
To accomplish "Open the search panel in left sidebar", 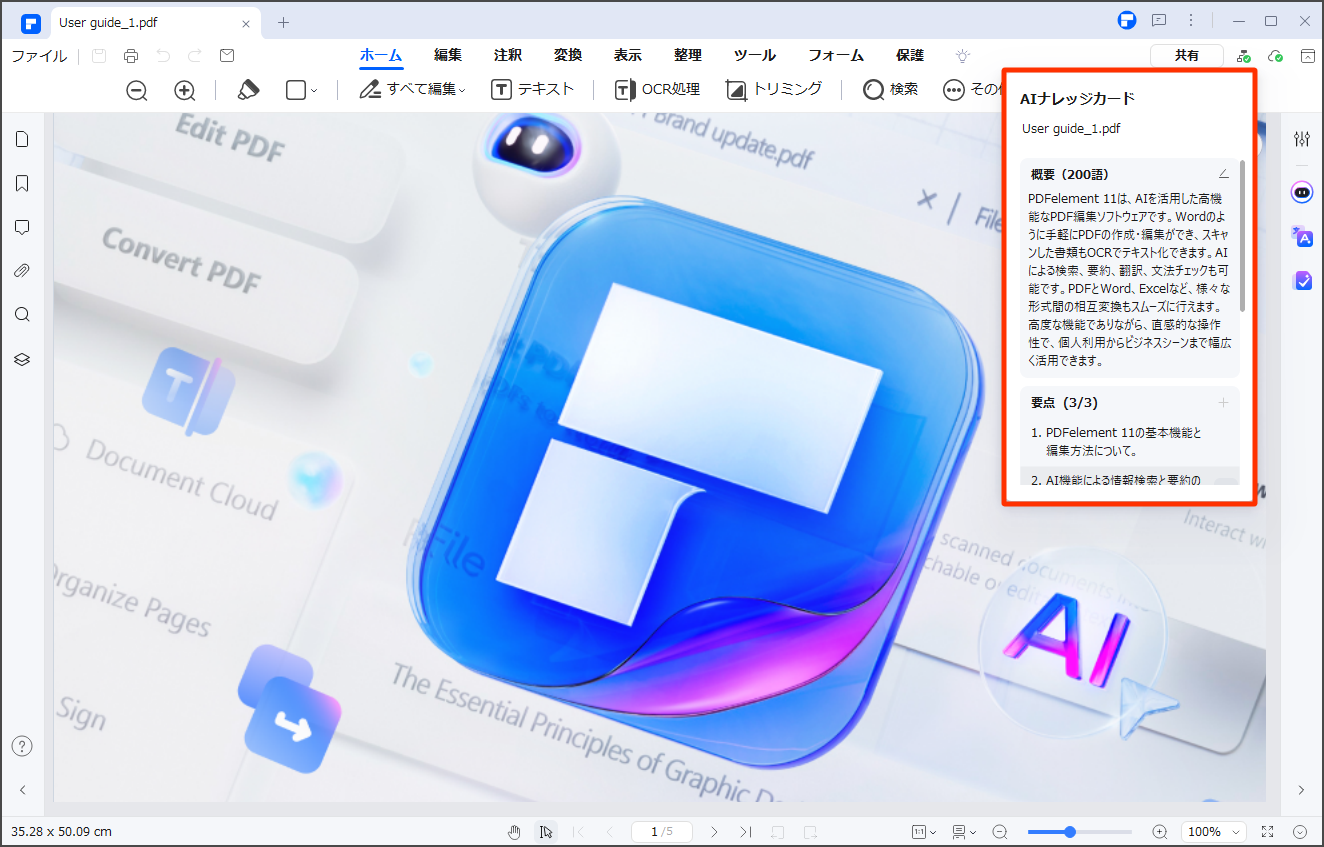I will 22,315.
